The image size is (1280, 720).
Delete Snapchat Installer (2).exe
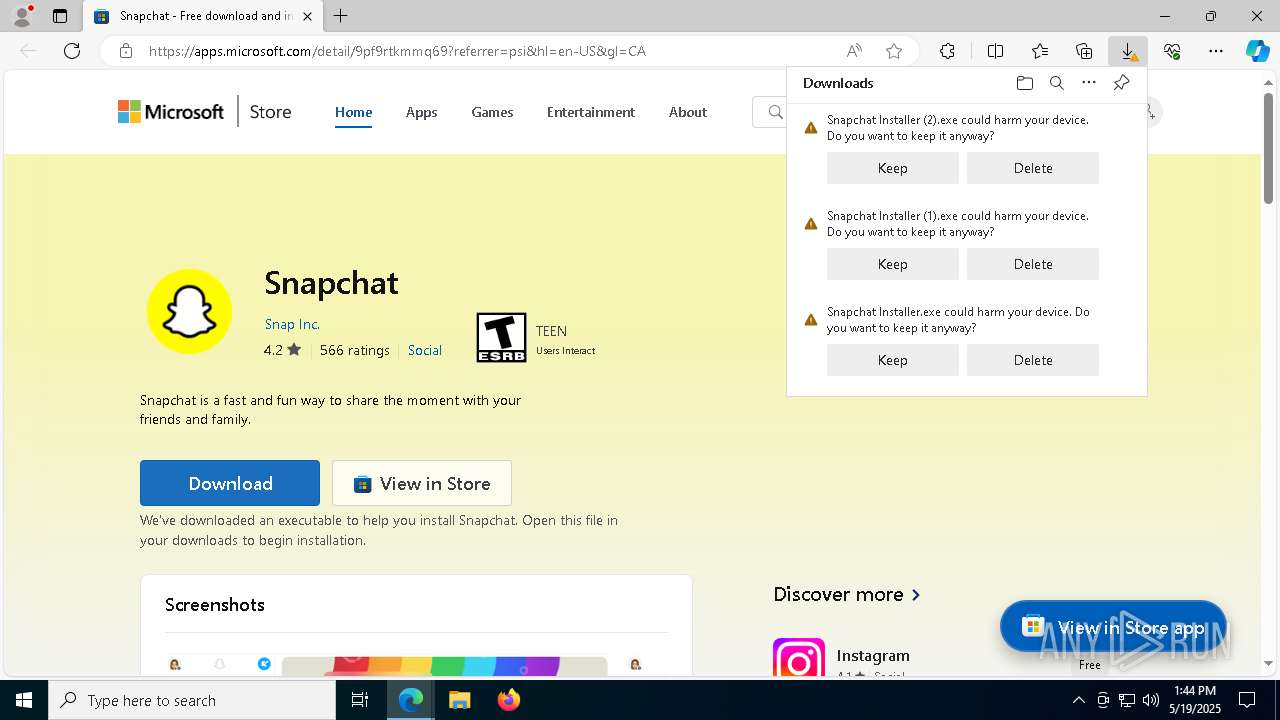coord(1032,168)
